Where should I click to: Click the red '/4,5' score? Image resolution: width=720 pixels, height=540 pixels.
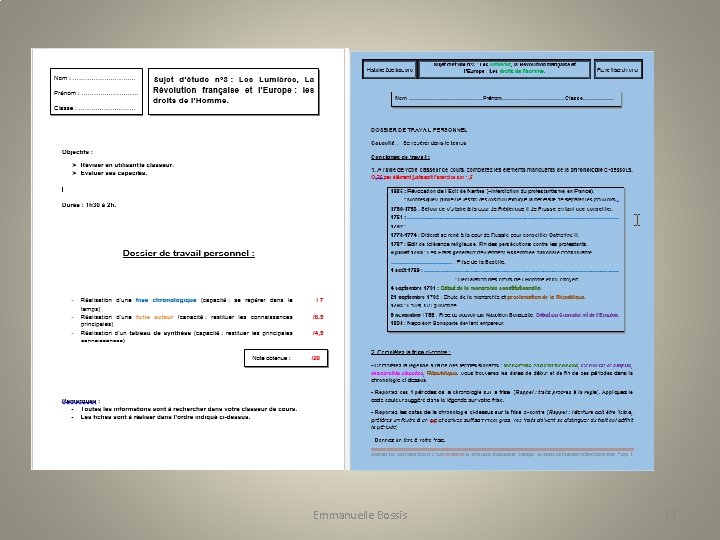pos(318,333)
